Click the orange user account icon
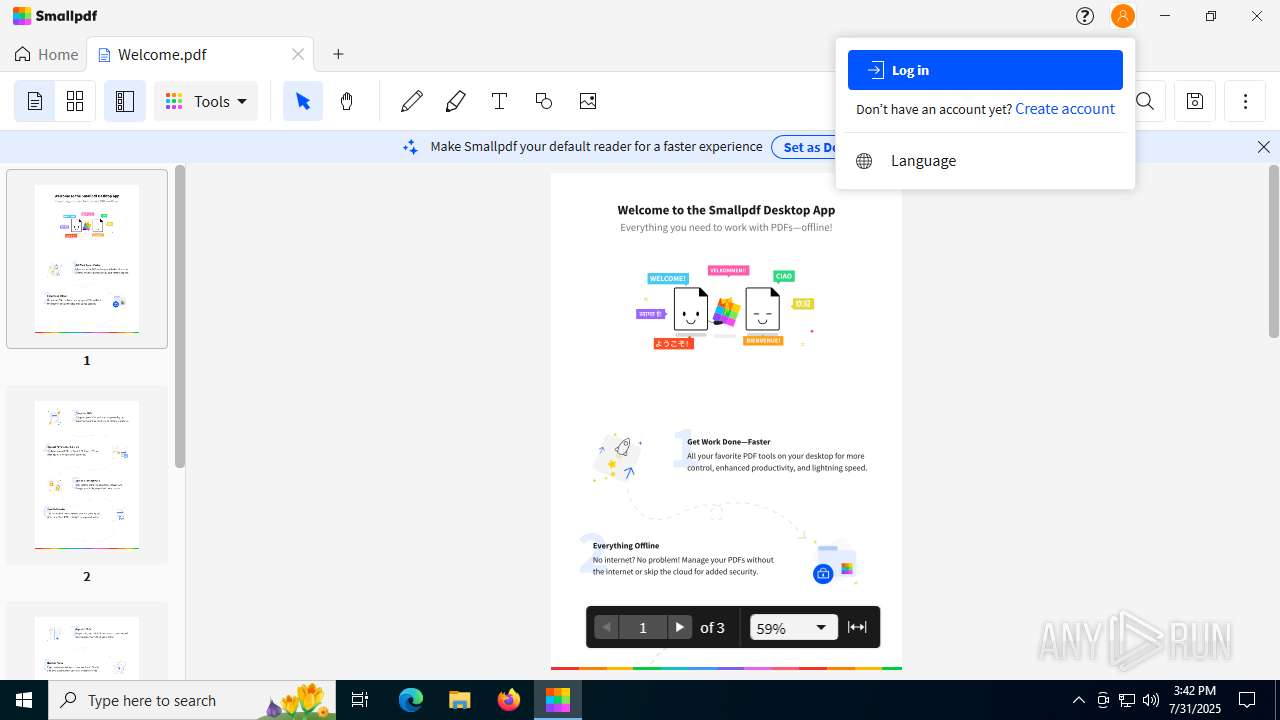This screenshot has height=720, width=1280. [1123, 16]
